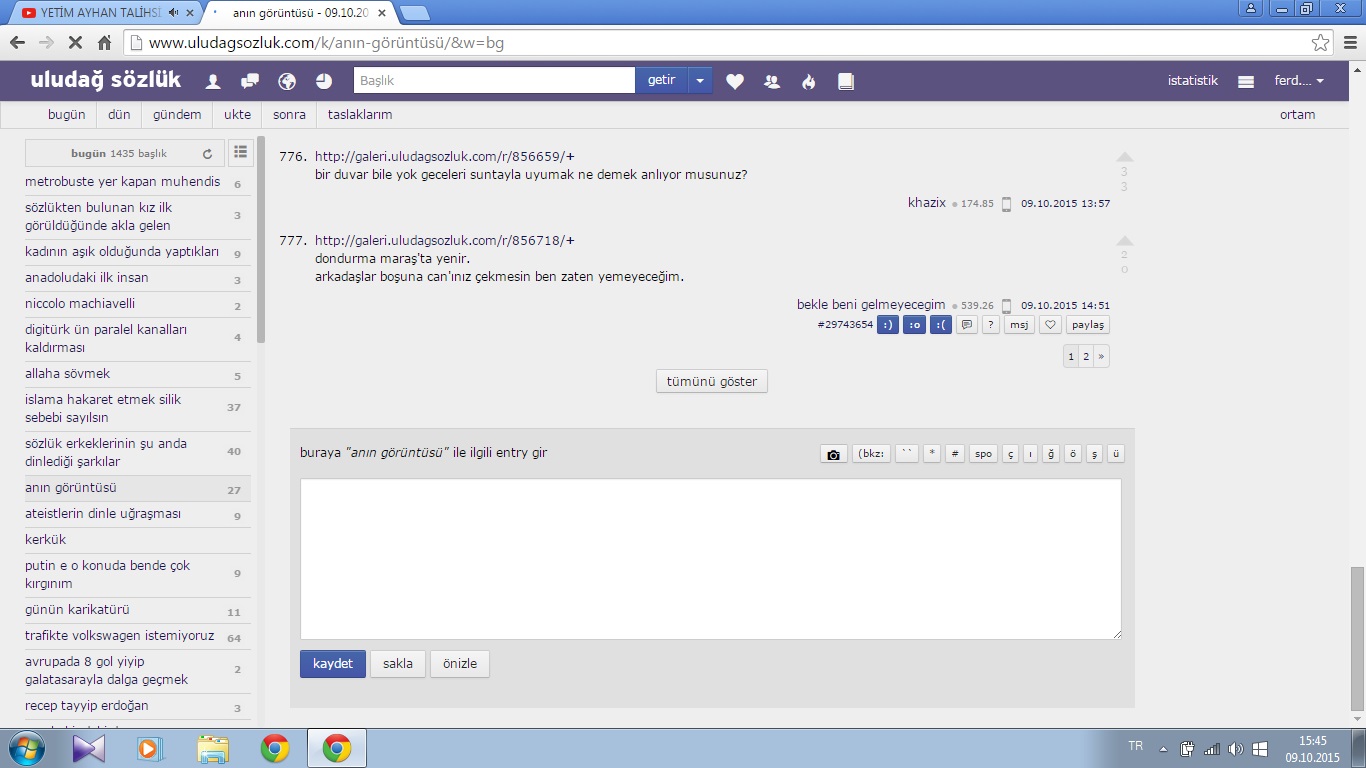Refresh the bugün topic list
The image size is (1366, 768).
[x=208, y=154]
